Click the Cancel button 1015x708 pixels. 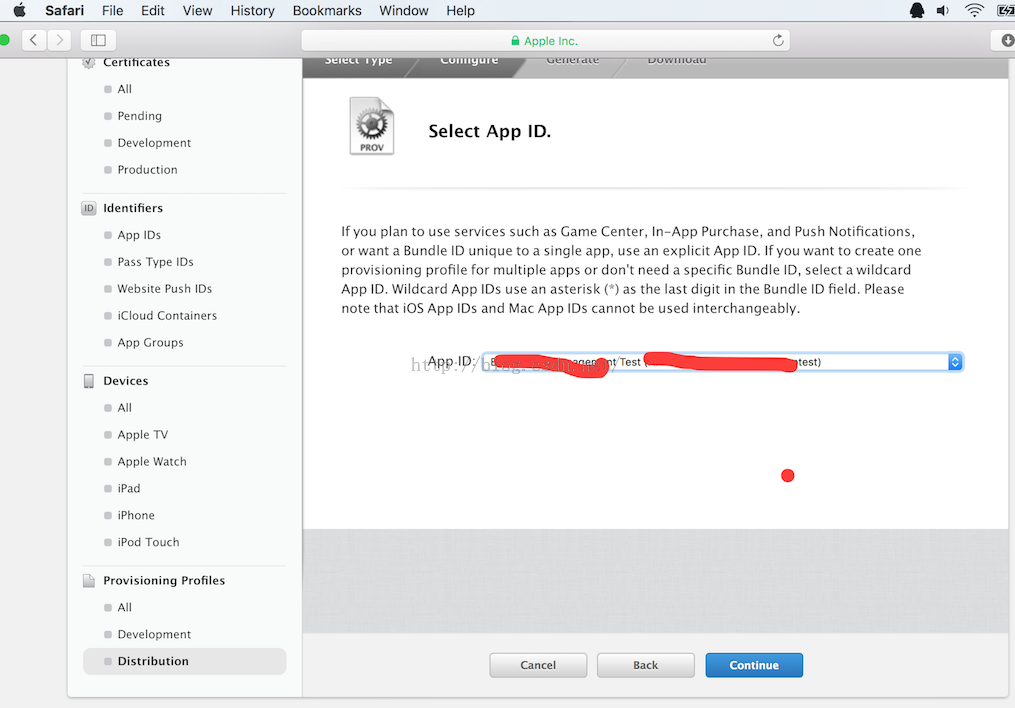[x=538, y=665]
